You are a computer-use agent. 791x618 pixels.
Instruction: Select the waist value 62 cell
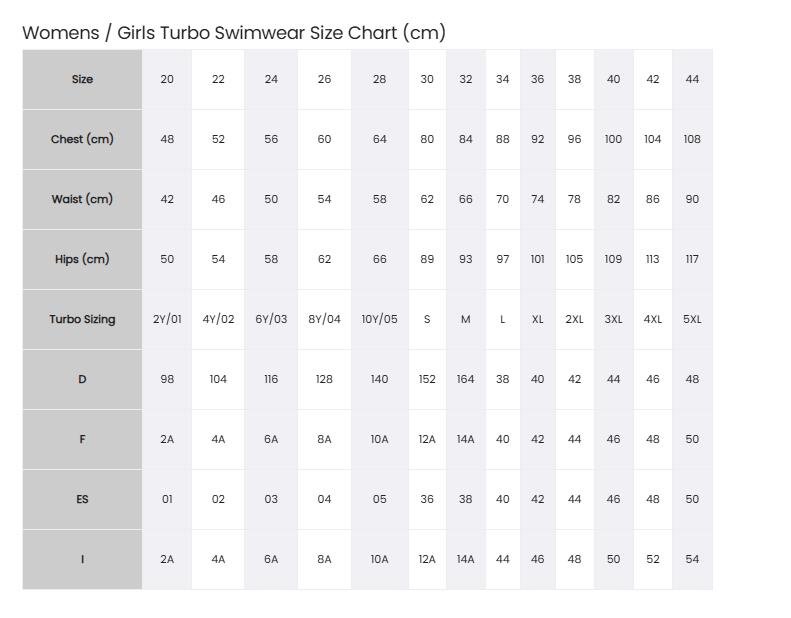click(427, 199)
